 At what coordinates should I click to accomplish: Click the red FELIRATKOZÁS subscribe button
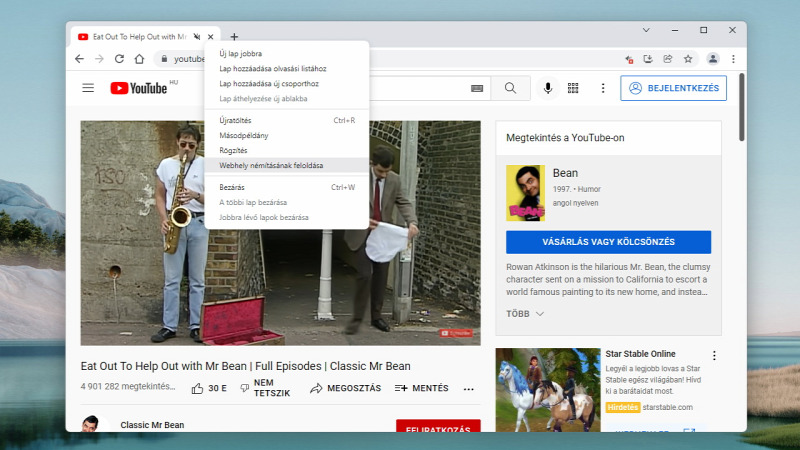pyautogui.click(x=438, y=426)
